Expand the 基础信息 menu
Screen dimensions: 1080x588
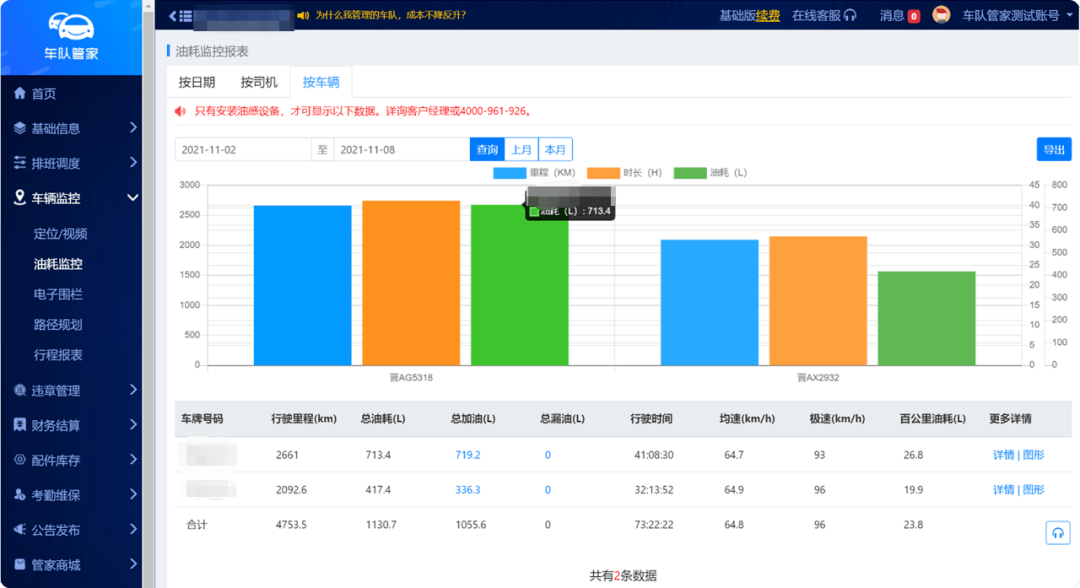click(133, 128)
